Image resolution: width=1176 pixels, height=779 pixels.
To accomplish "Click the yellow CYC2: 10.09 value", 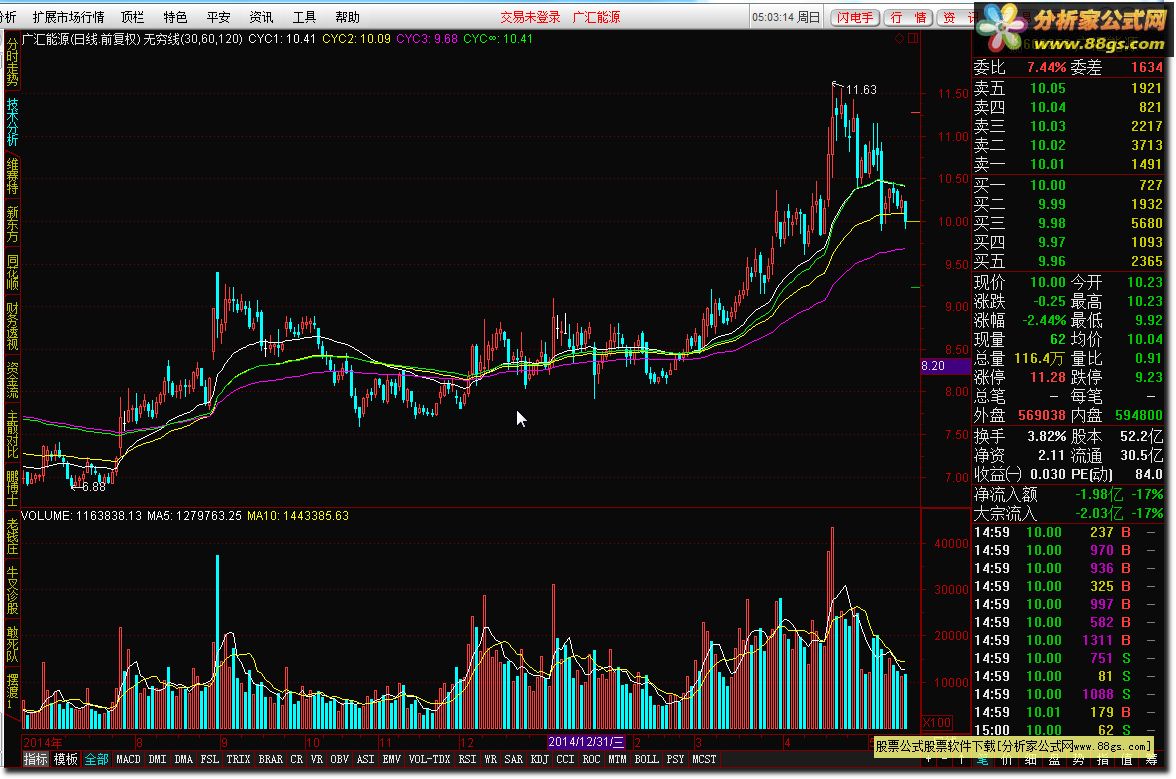I will [356, 38].
